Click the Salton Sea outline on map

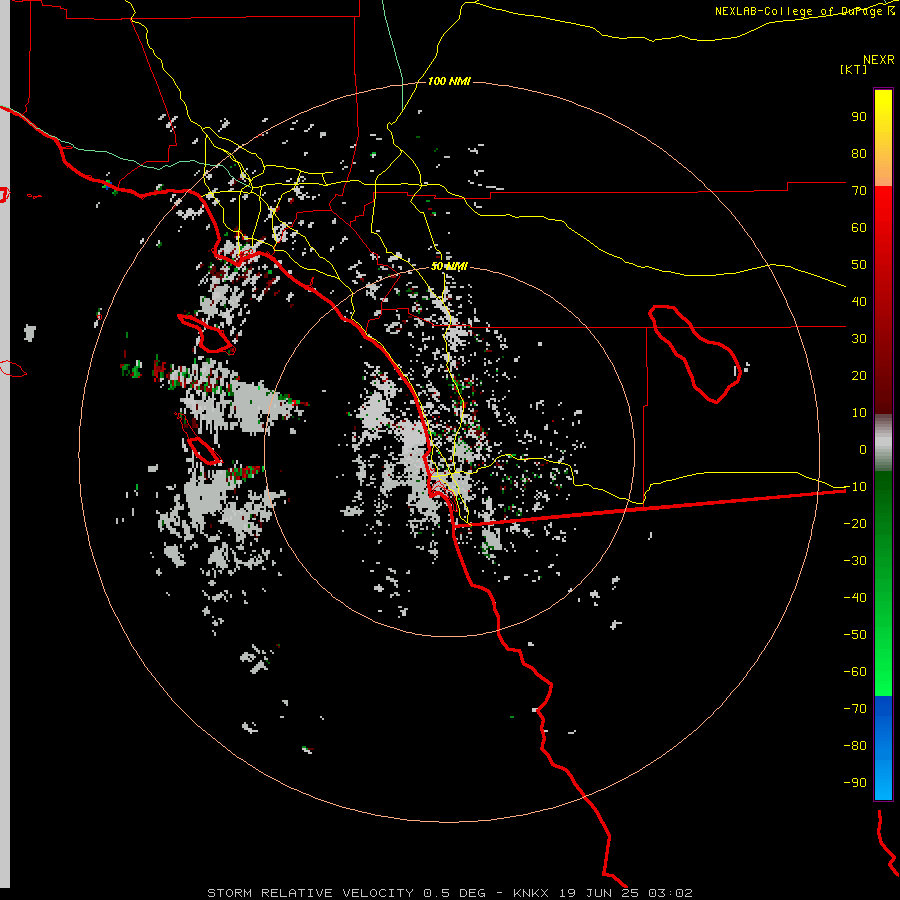695,354
